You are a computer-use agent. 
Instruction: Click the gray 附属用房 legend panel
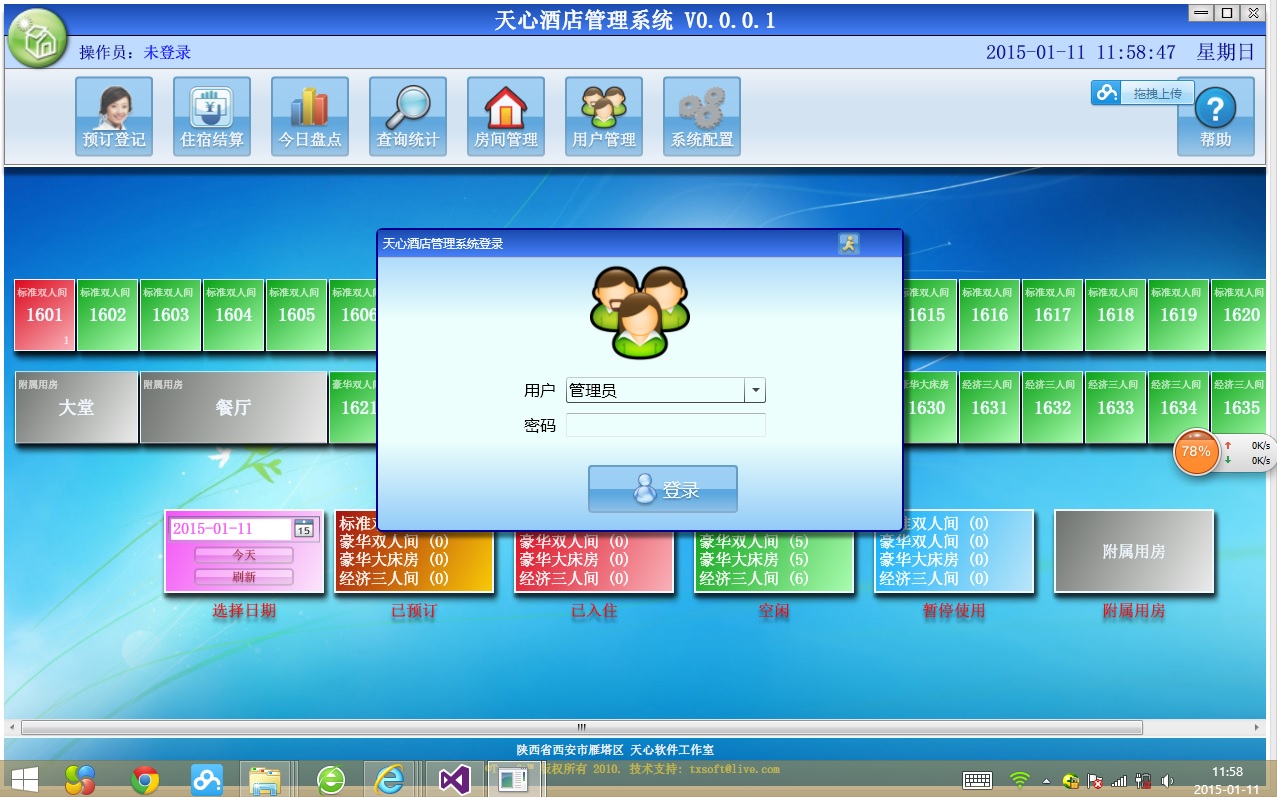click(x=1133, y=551)
